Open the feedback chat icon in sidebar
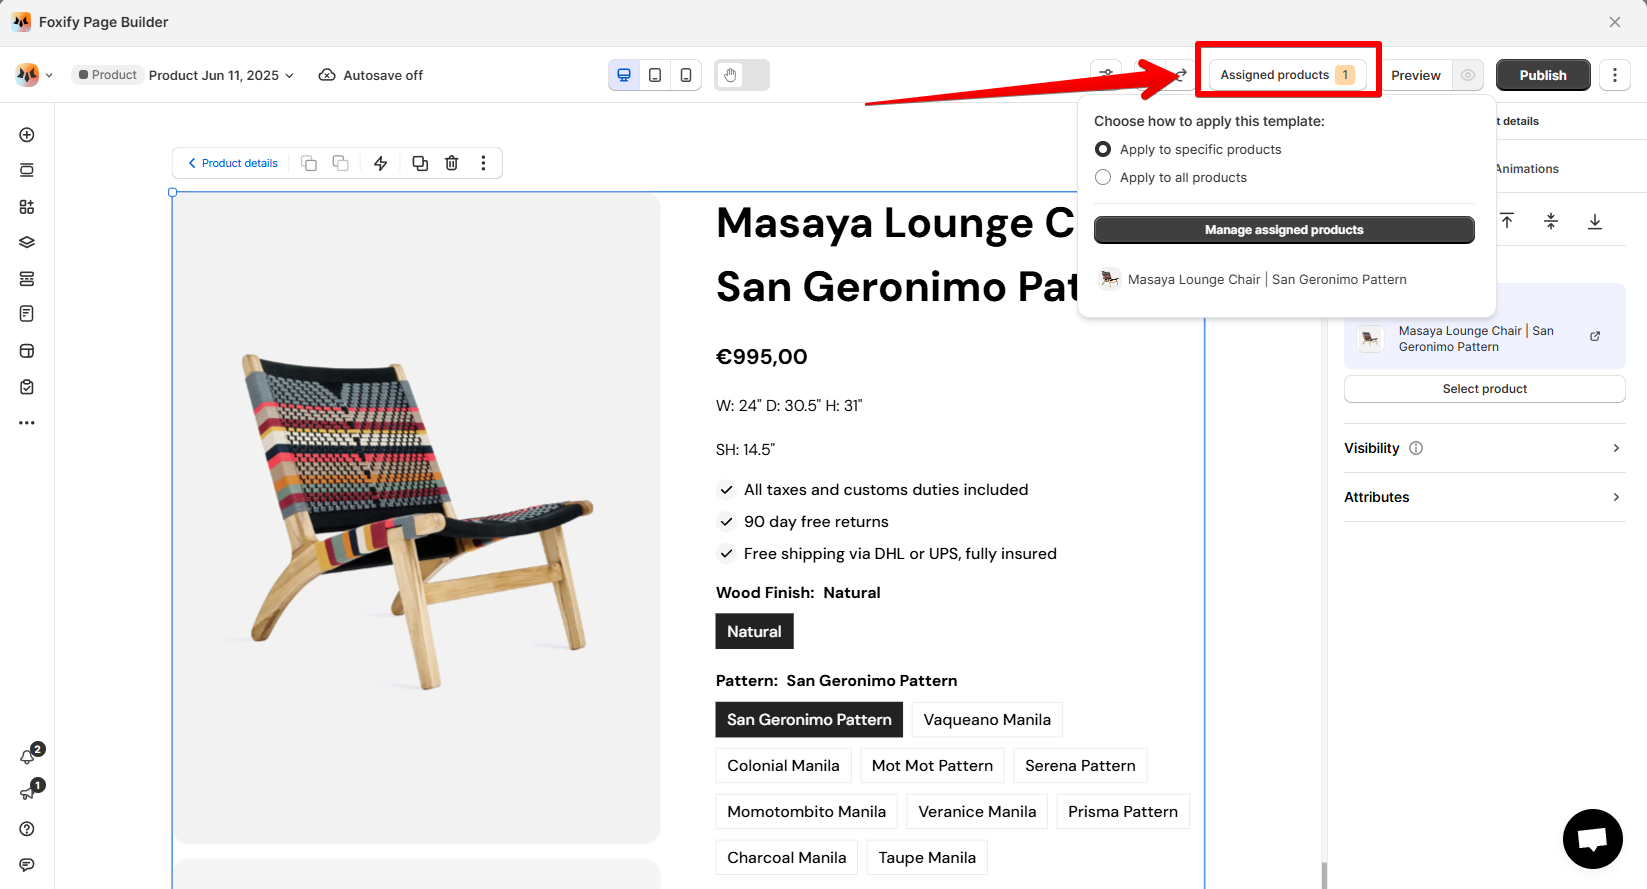Screen dimensions: 1647x889 tap(27, 865)
